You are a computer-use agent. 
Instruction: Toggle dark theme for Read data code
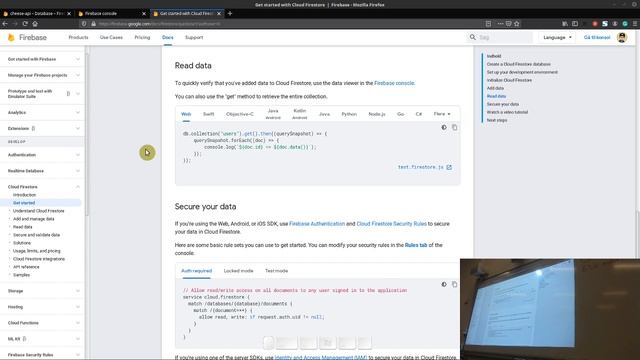[x=444, y=127]
